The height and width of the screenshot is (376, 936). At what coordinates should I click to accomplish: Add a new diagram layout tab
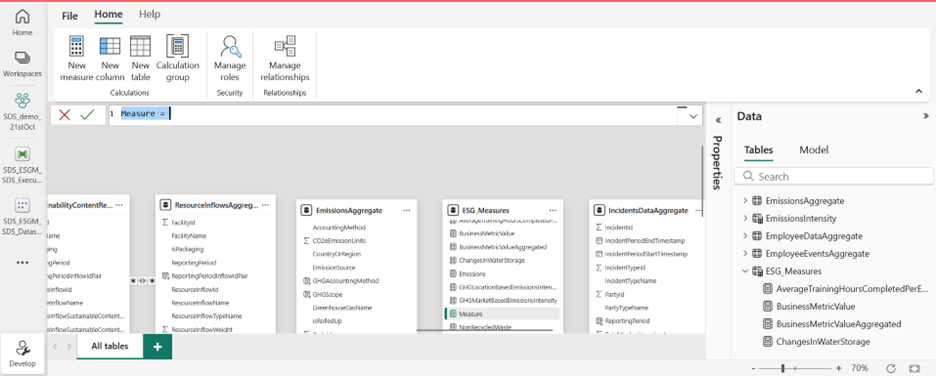(158, 347)
